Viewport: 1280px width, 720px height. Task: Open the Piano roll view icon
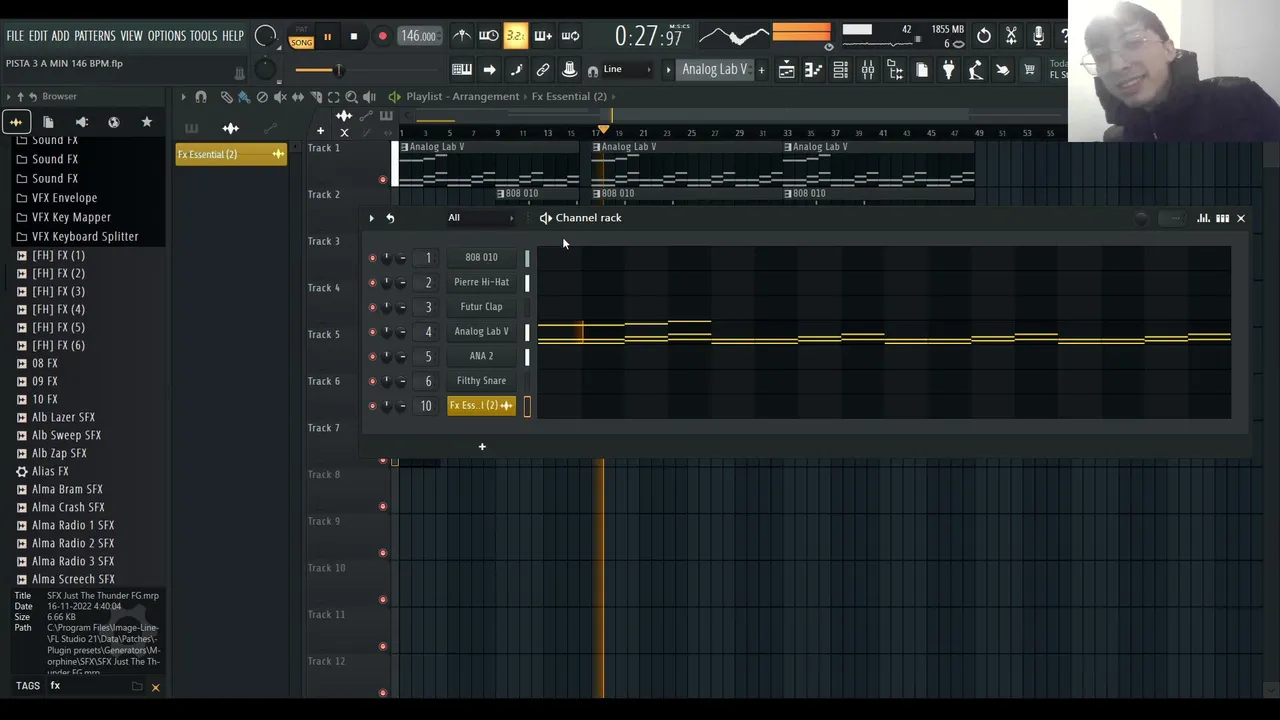click(814, 70)
